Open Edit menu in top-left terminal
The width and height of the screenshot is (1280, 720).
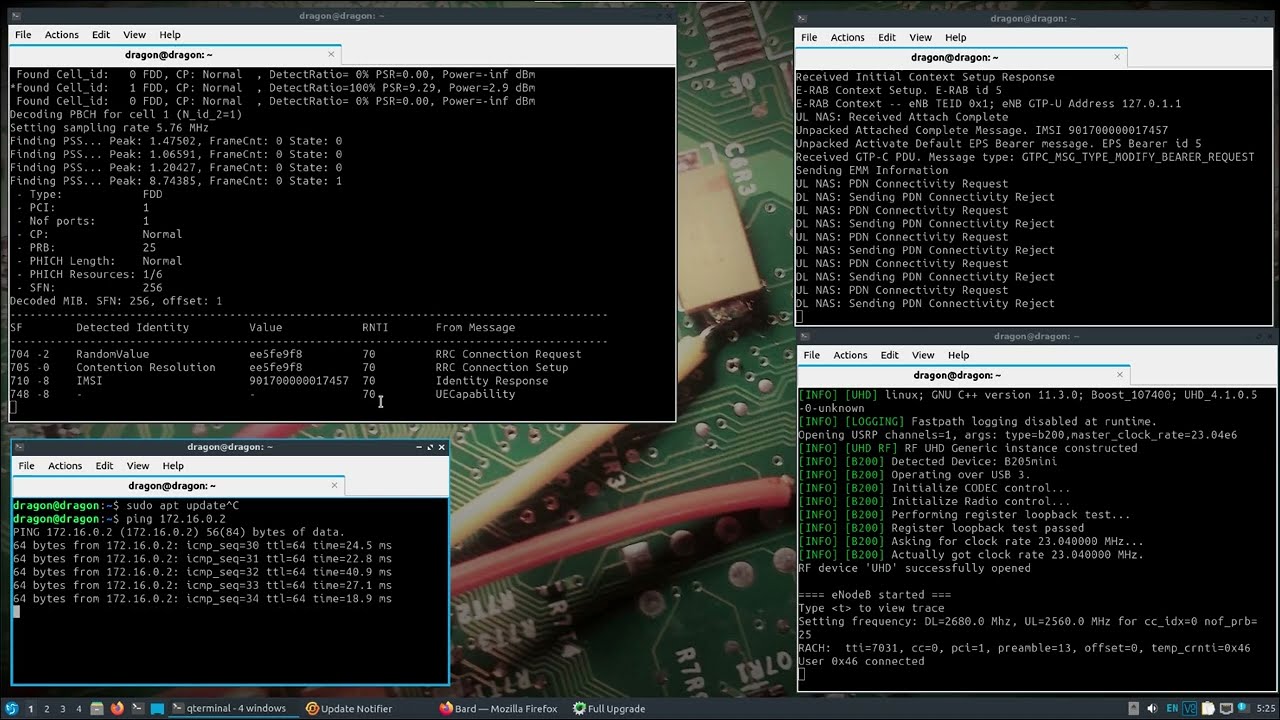[101, 35]
